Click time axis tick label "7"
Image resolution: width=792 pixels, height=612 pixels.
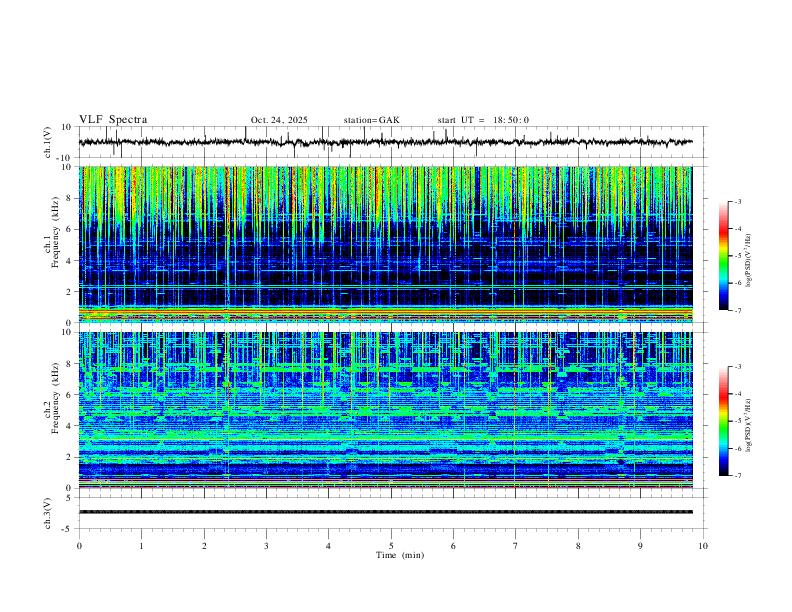click(516, 546)
